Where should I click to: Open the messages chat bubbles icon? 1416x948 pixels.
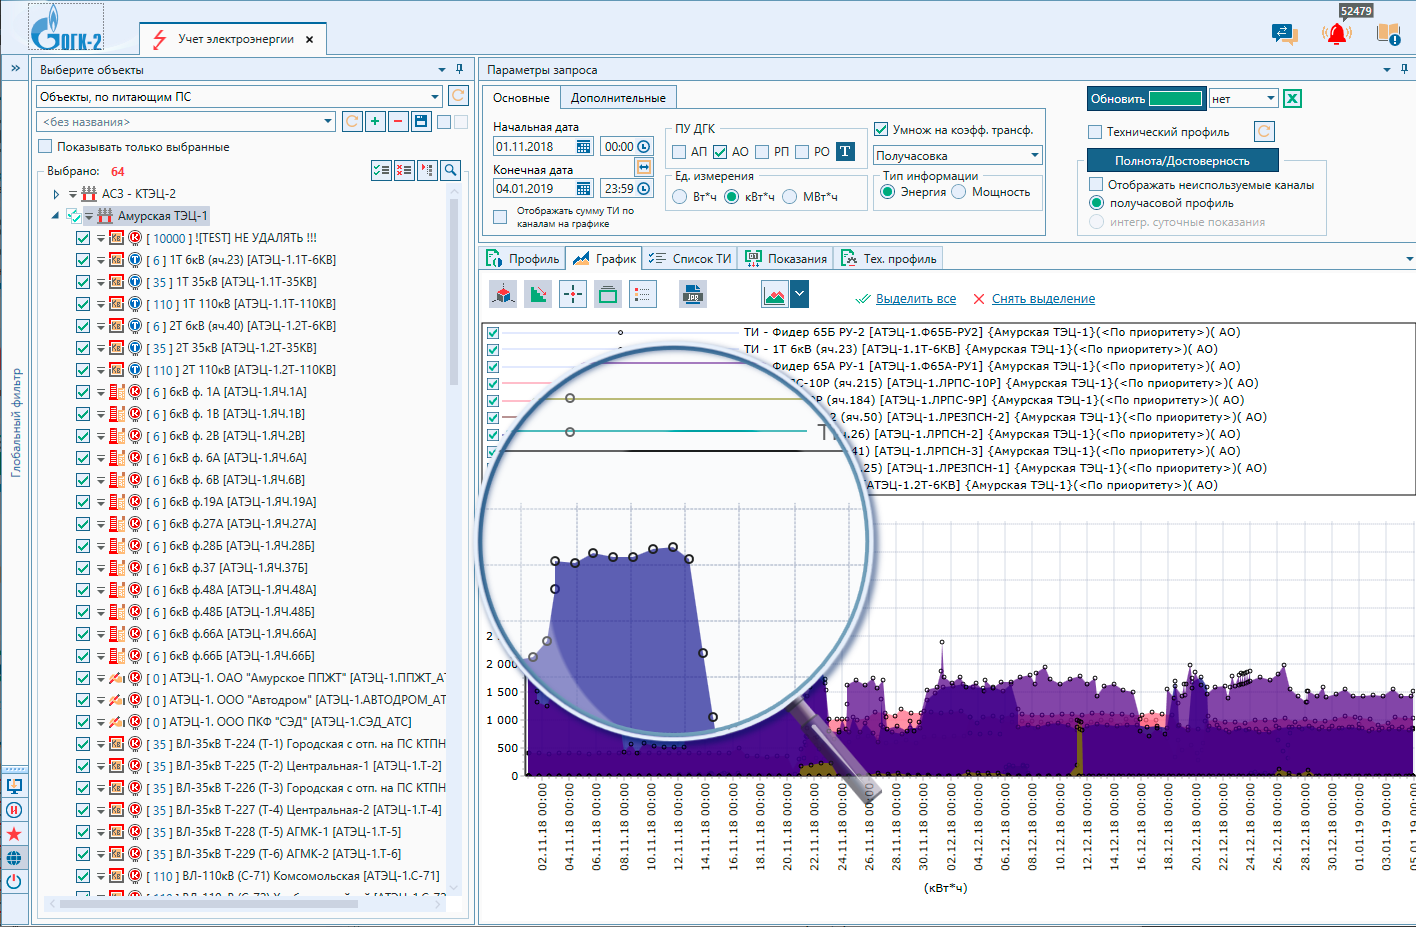[x=1284, y=34]
